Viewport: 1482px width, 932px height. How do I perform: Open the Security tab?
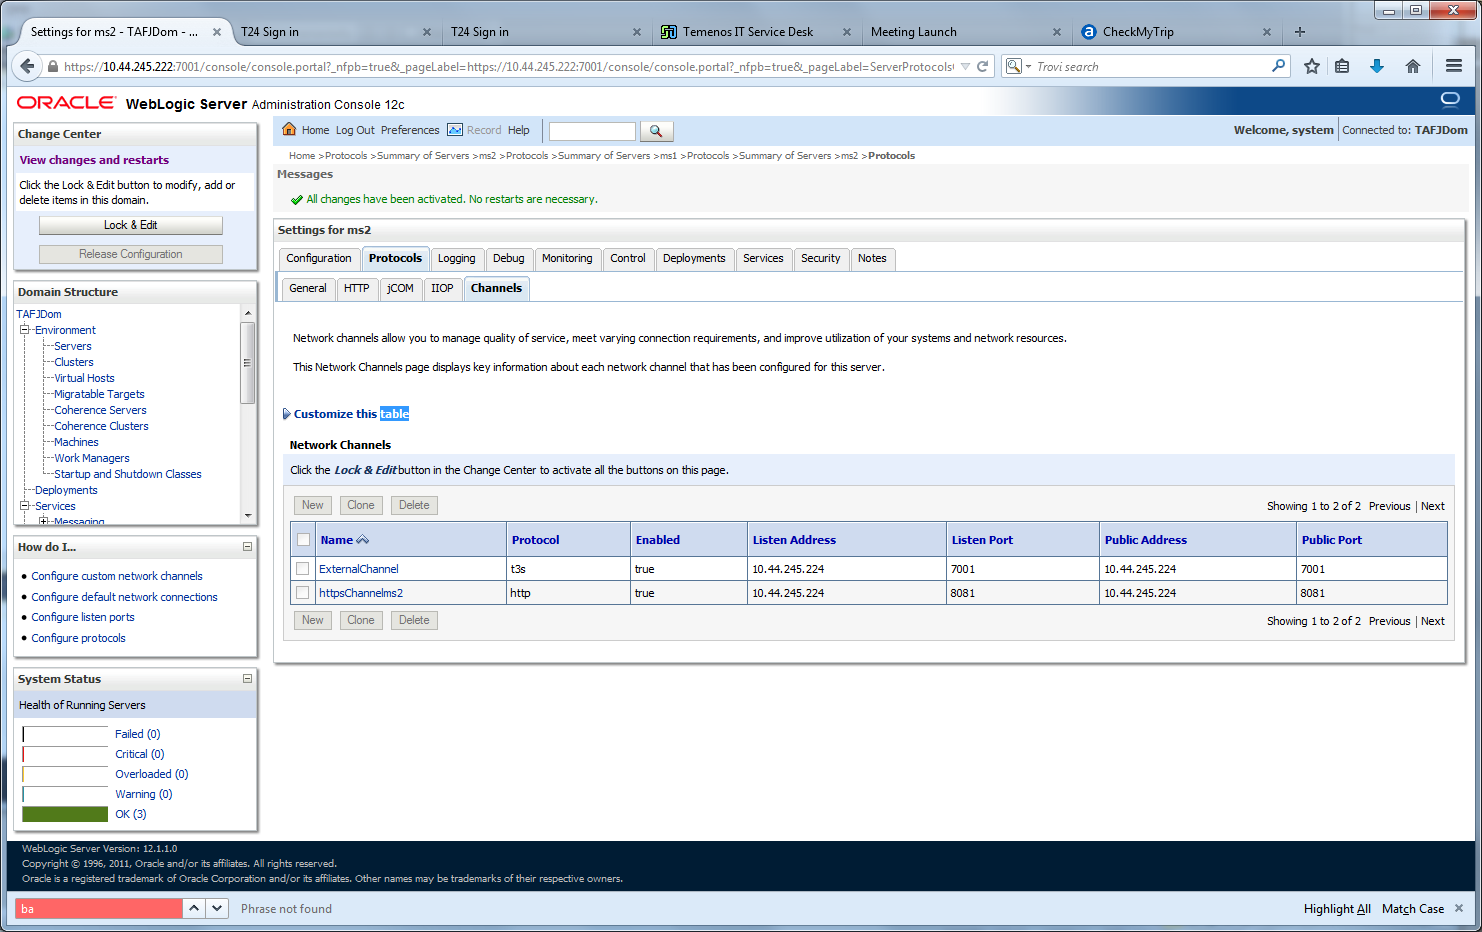821,258
